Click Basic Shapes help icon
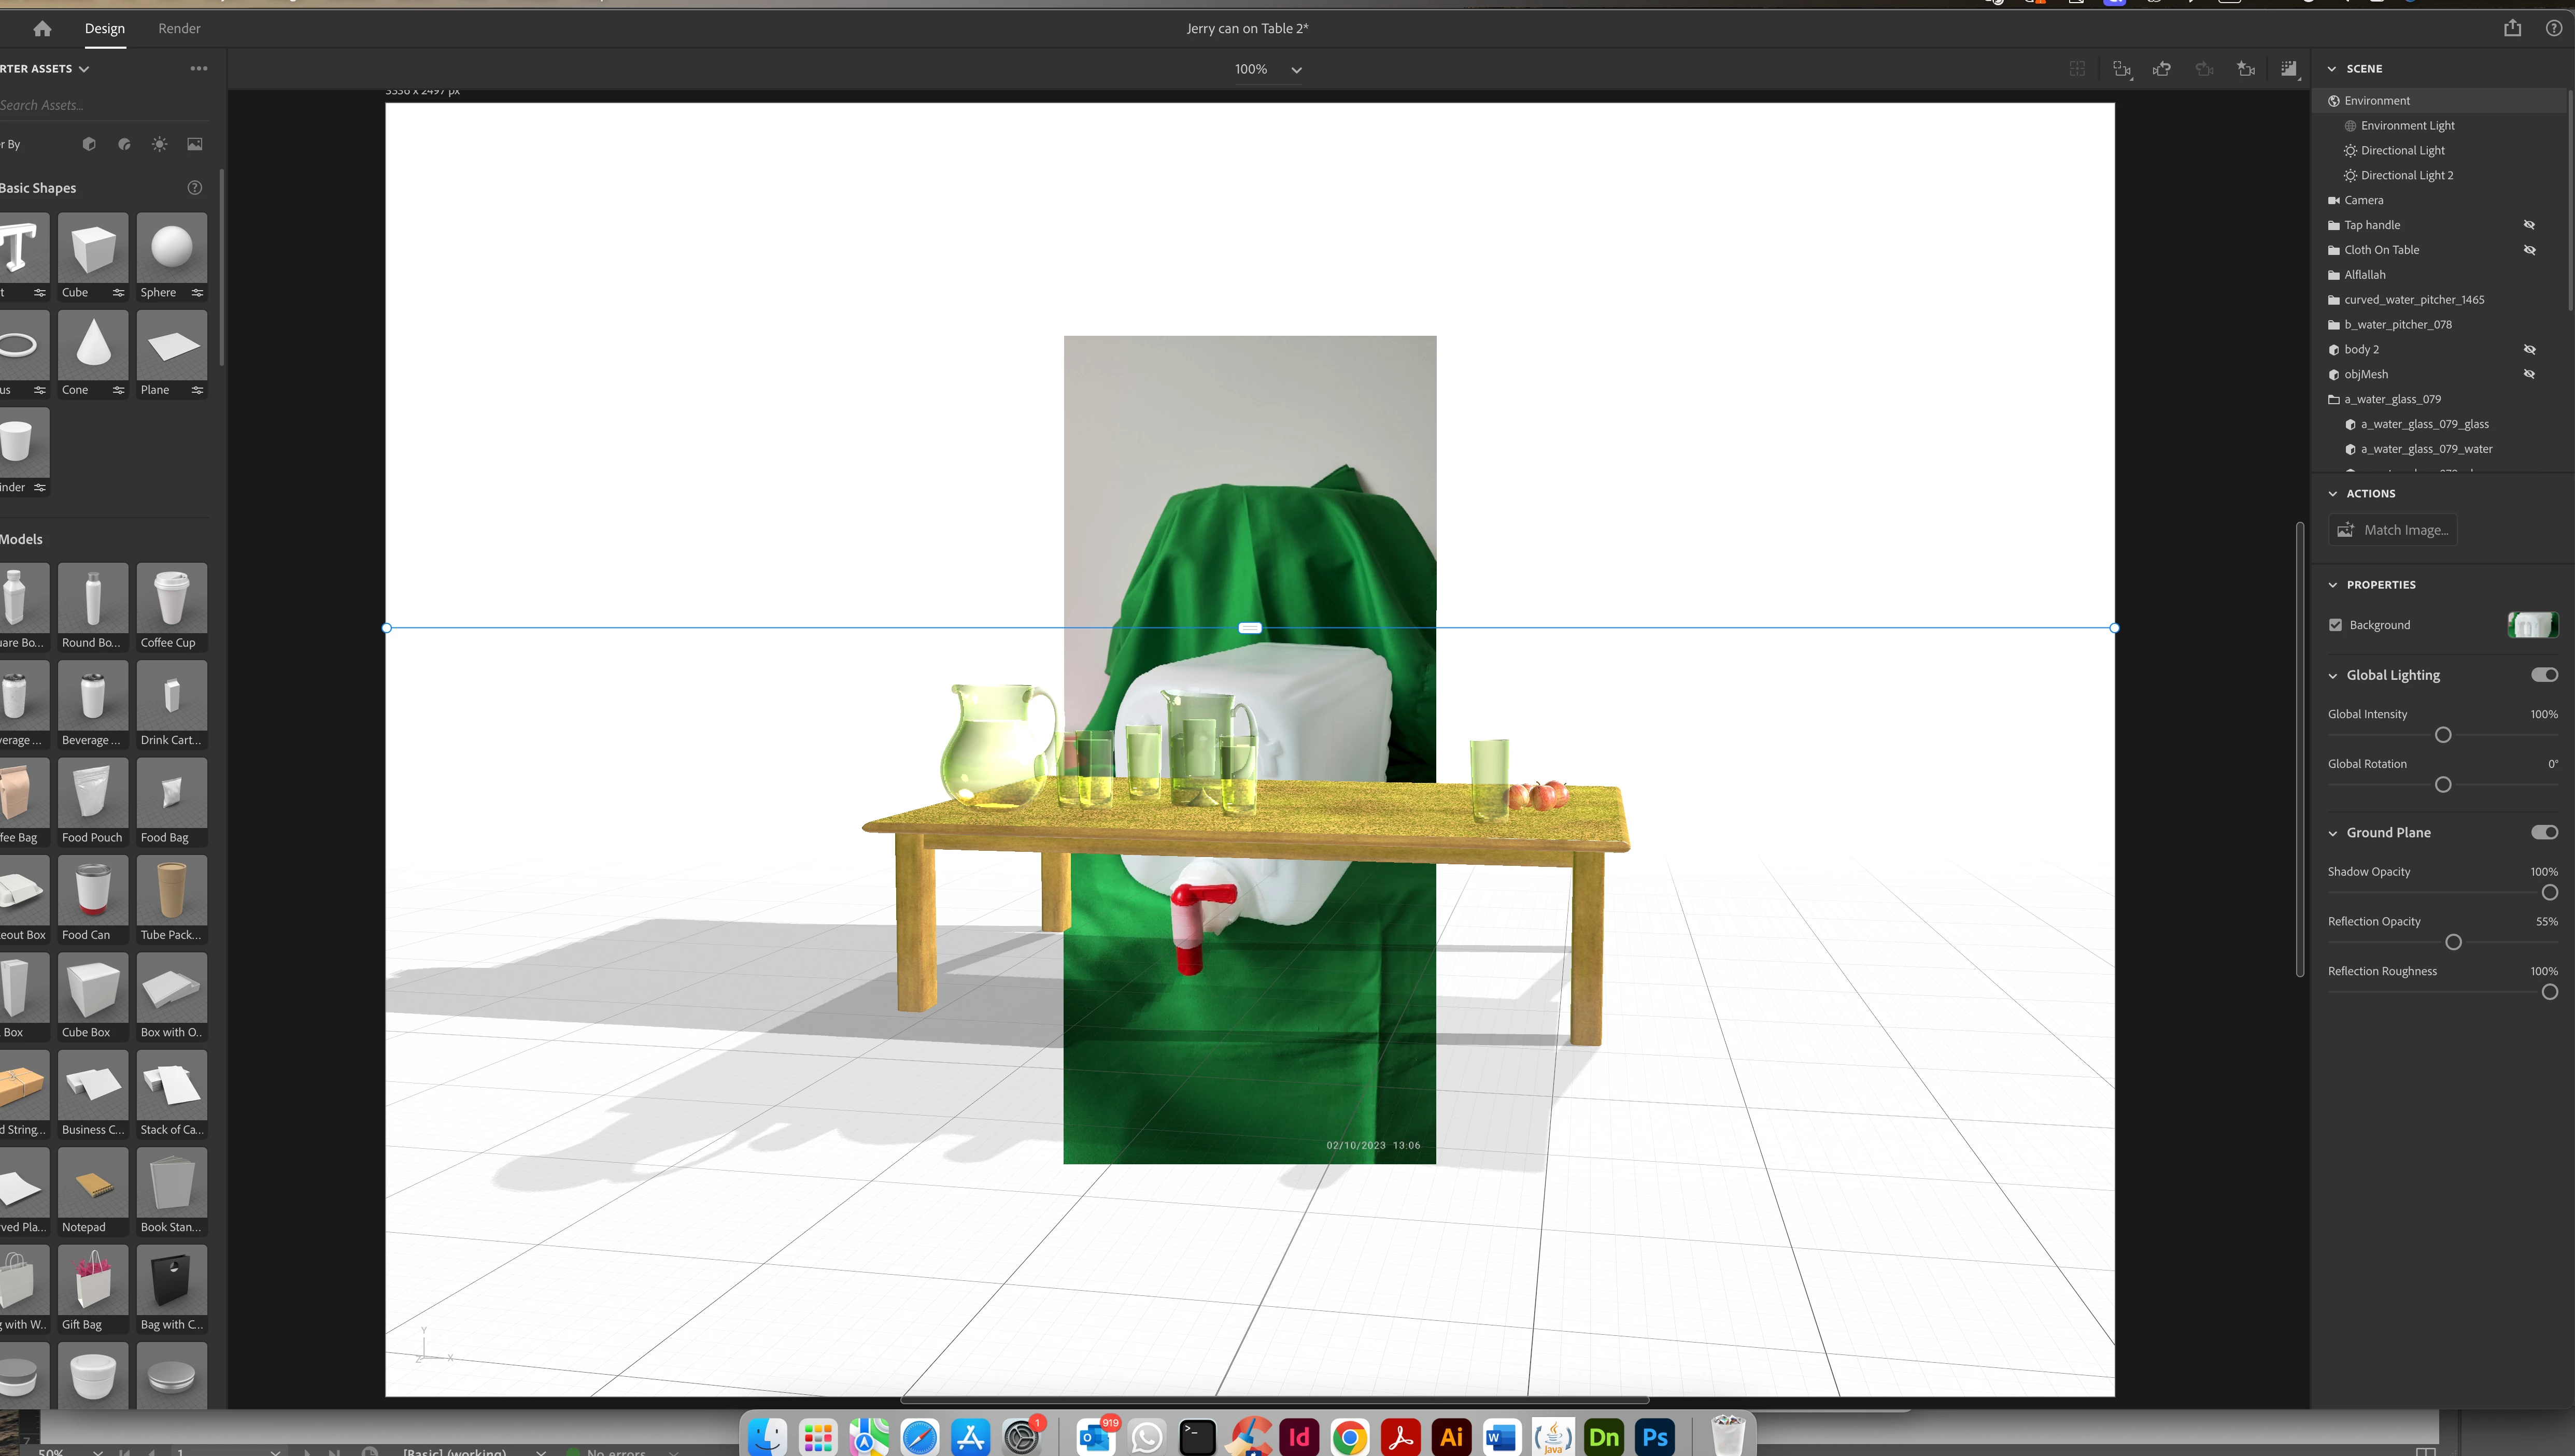Image resolution: width=2575 pixels, height=1456 pixels. [x=195, y=188]
